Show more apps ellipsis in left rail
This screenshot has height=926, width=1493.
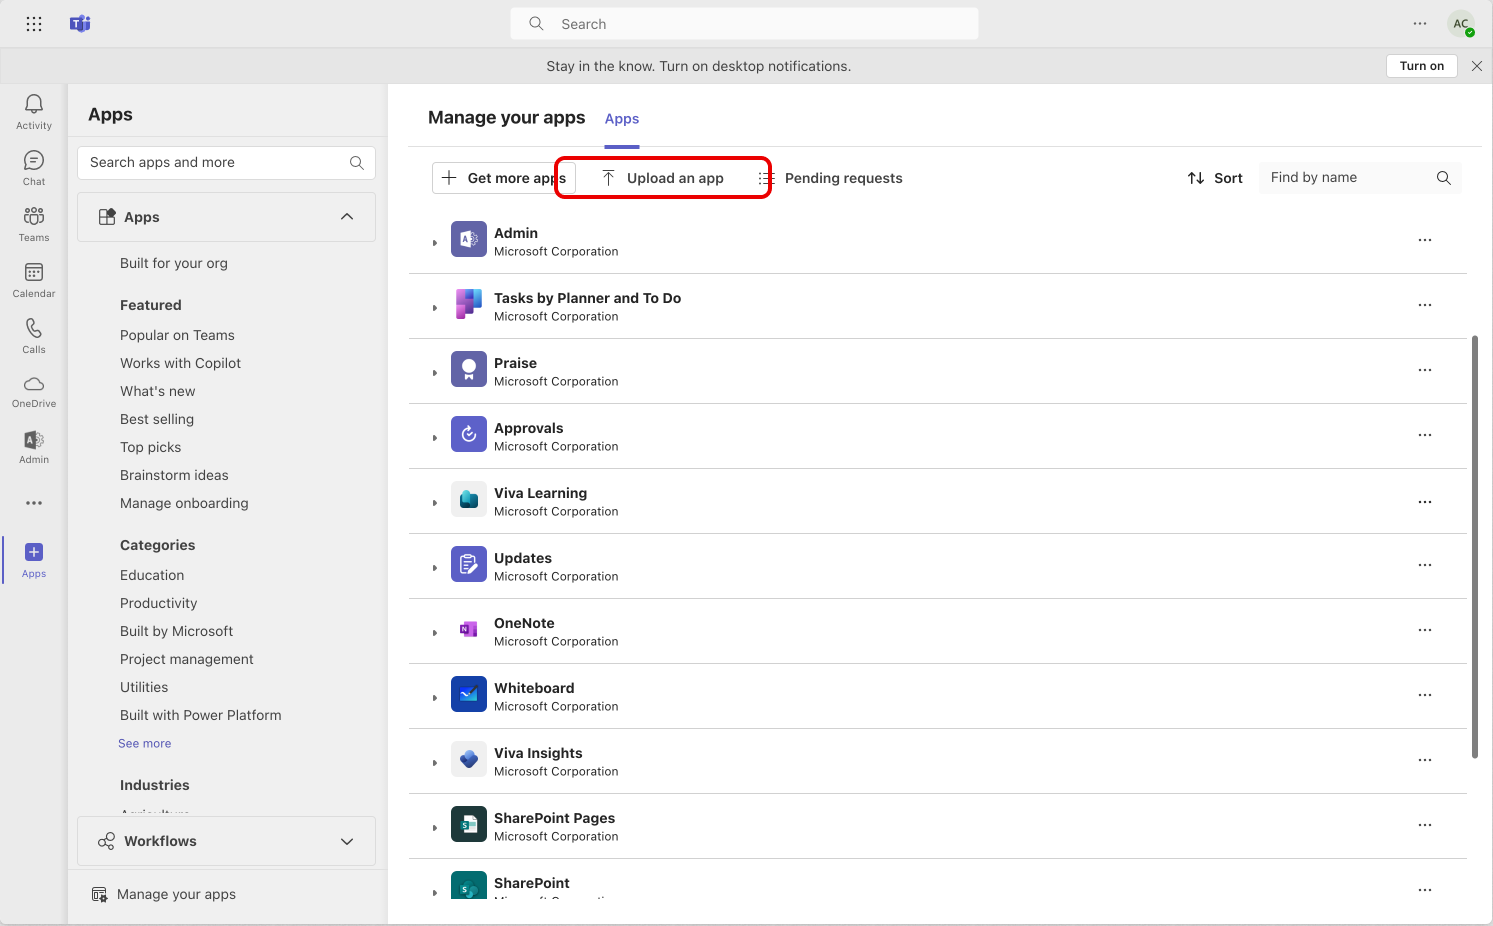34,503
